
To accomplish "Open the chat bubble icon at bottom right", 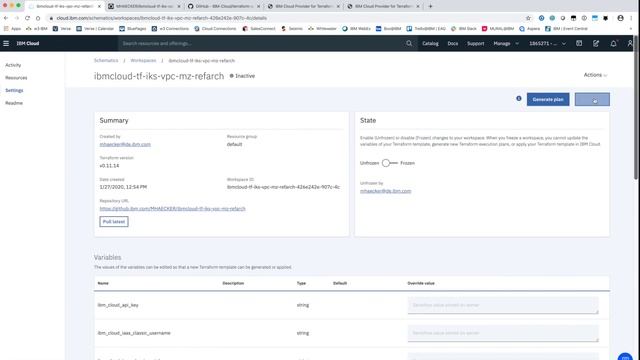I will point(625,357).
